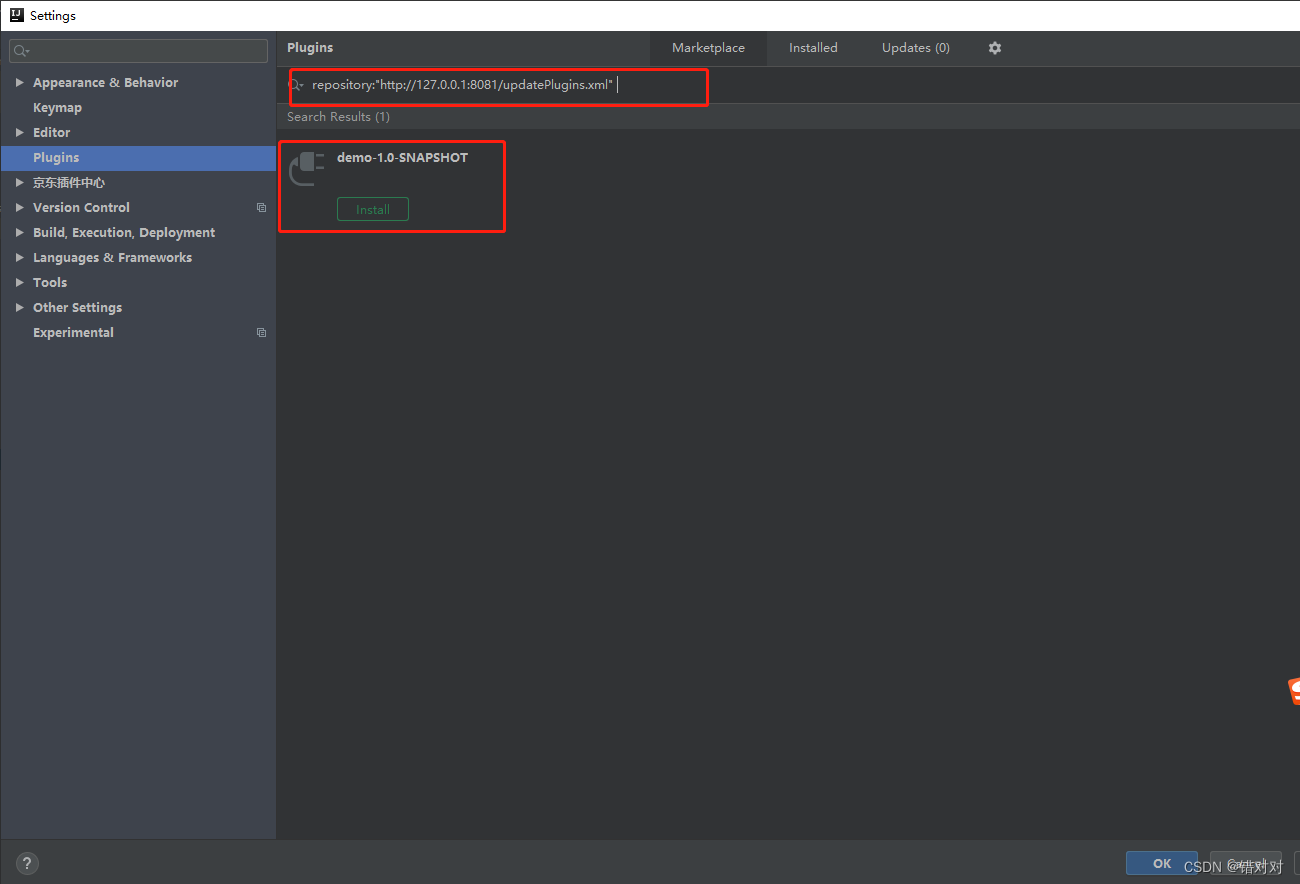
Task: Expand the Editor settings section
Action: tap(19, 133)
